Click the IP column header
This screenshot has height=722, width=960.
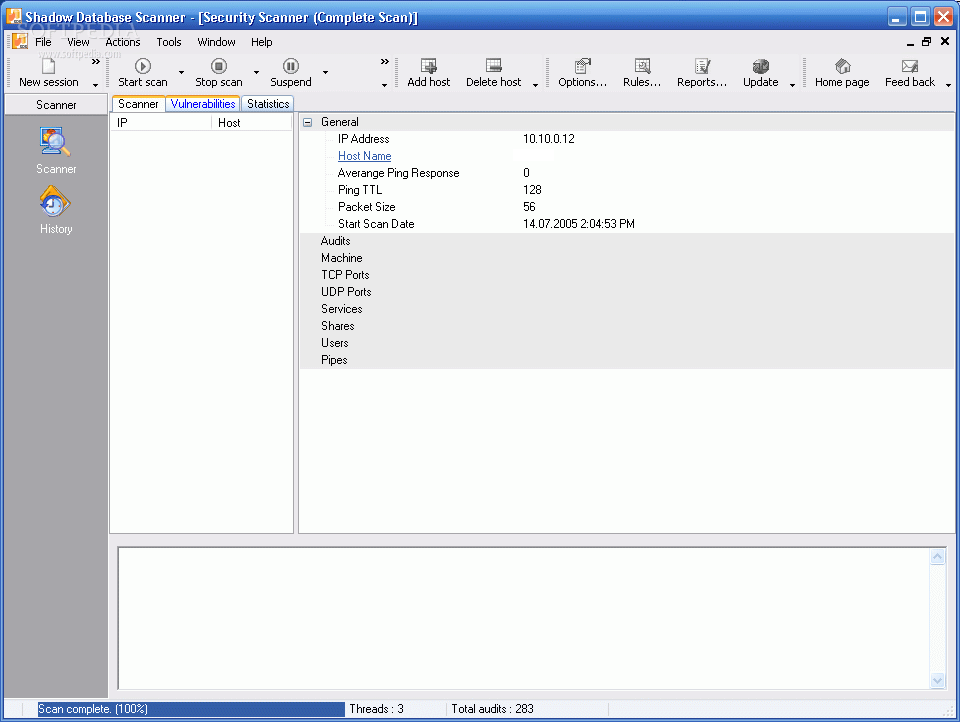(162, 122)
